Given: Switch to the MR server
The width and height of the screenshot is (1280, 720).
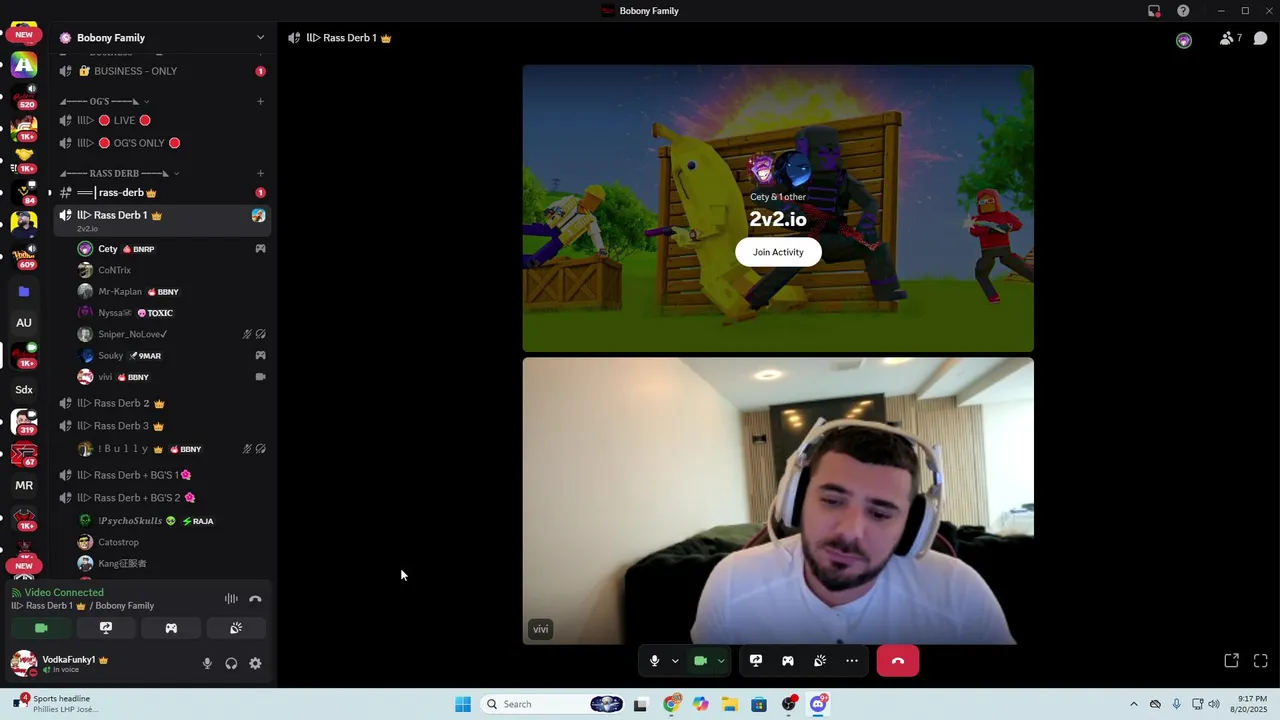Looking at the screenshot, I should pyautogui.click(x=24, y=485).
